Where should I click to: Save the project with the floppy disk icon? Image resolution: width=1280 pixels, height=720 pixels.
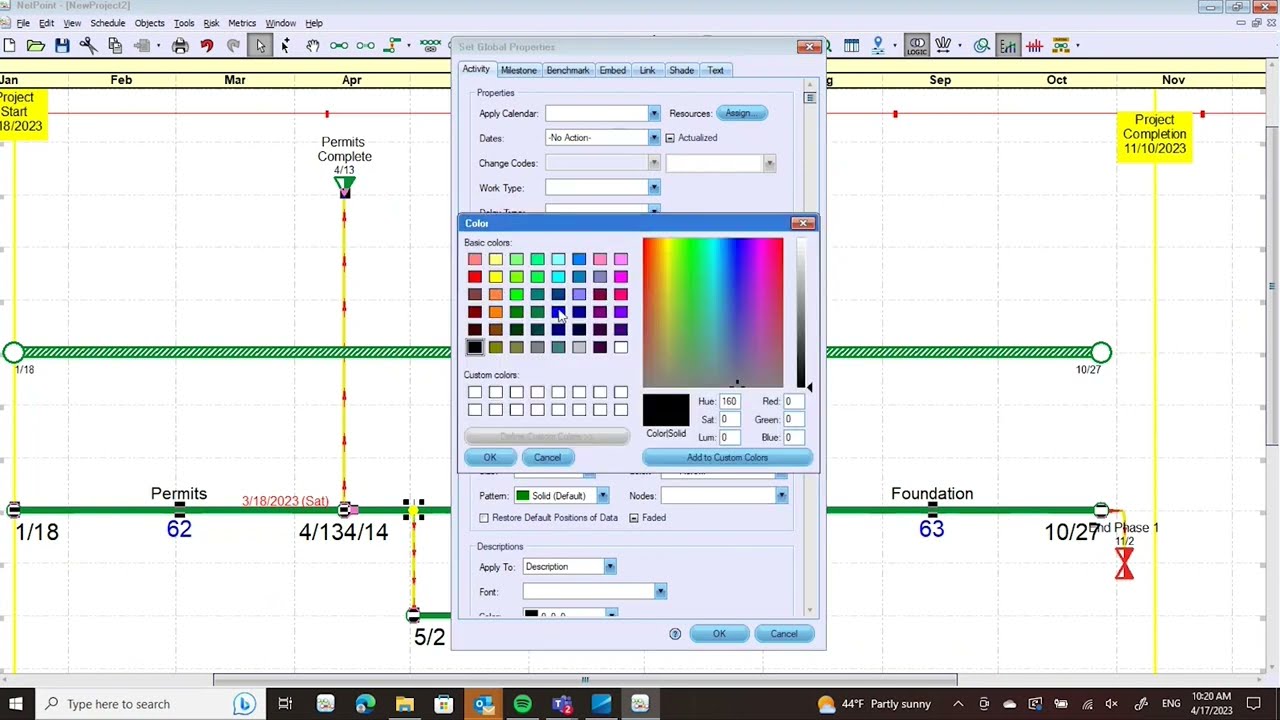click(x=62, y=45)
